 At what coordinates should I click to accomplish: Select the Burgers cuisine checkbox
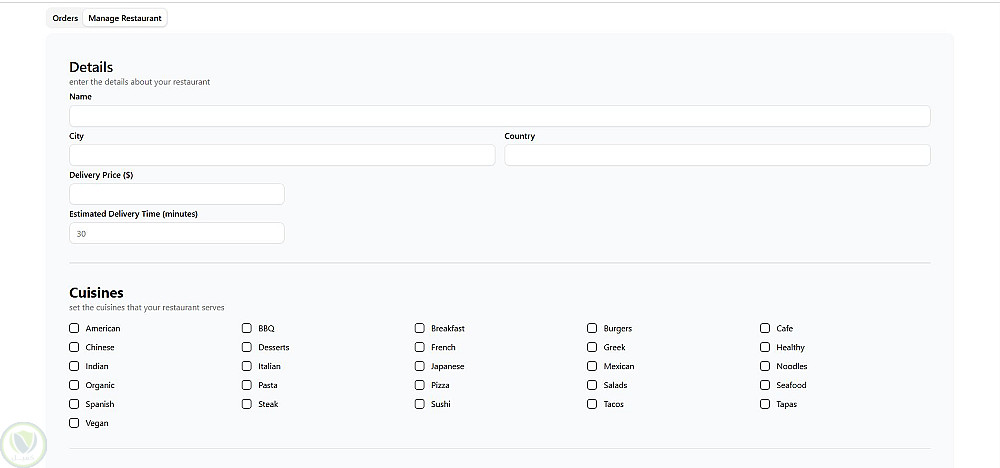(x=592, y=328)
